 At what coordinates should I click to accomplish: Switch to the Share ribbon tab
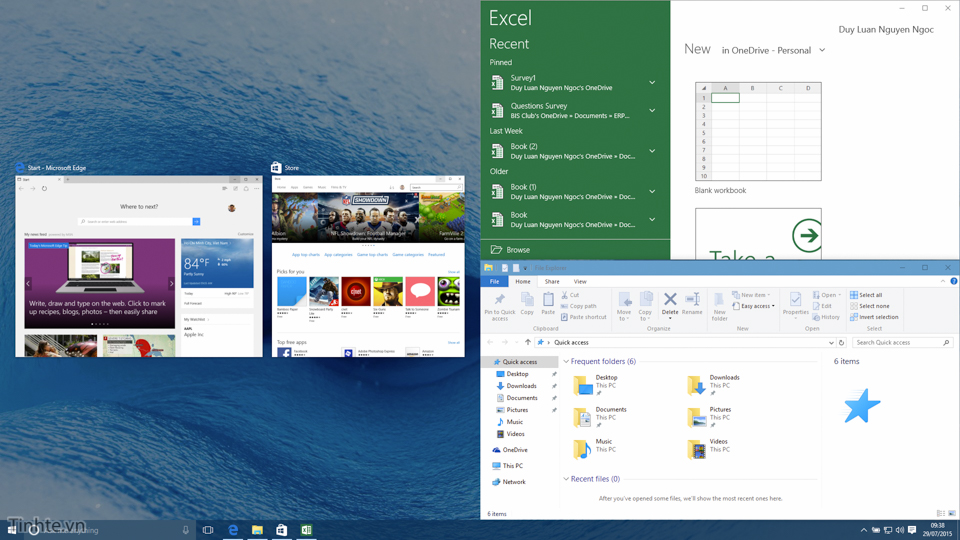(x=552, y=282)
